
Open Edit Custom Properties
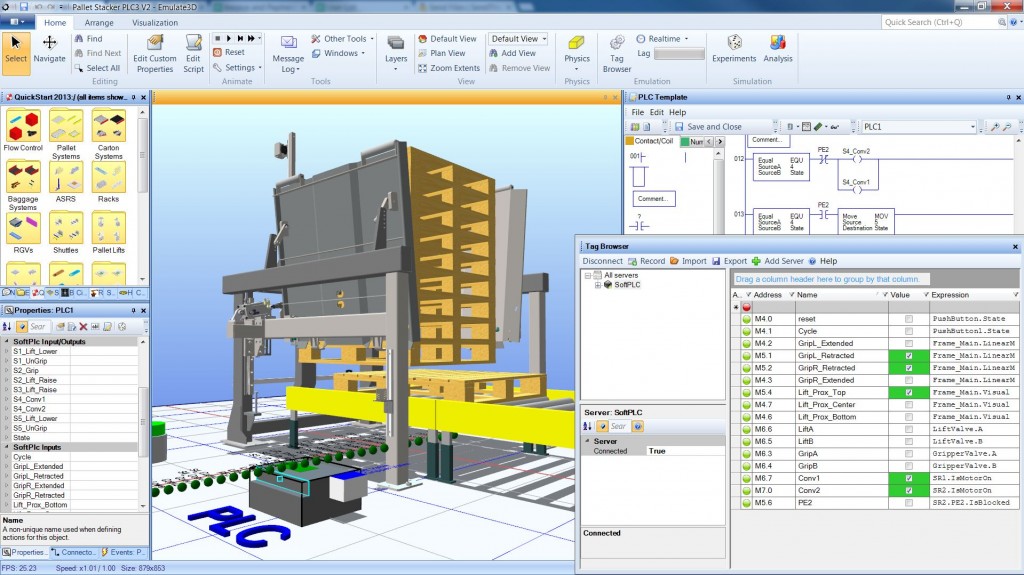(155, 54)
